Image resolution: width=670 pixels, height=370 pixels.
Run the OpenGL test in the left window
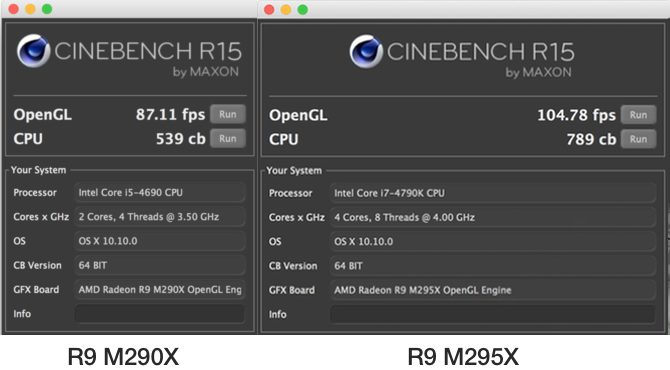(228, 115)
